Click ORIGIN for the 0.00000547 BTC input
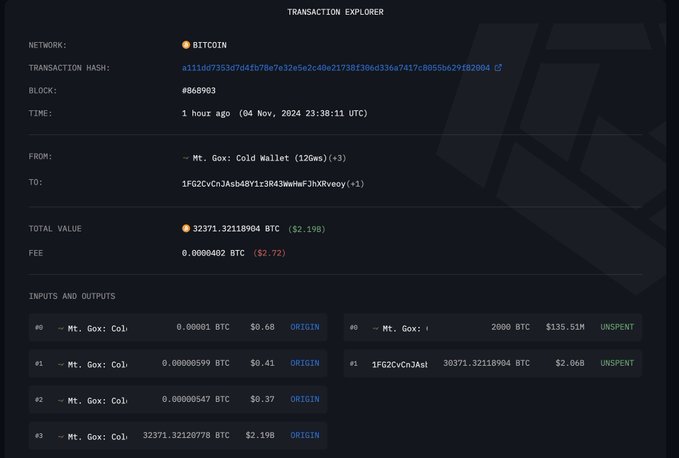Image resolution: width=679 pixels, height=458 pixels. [305, 399]
